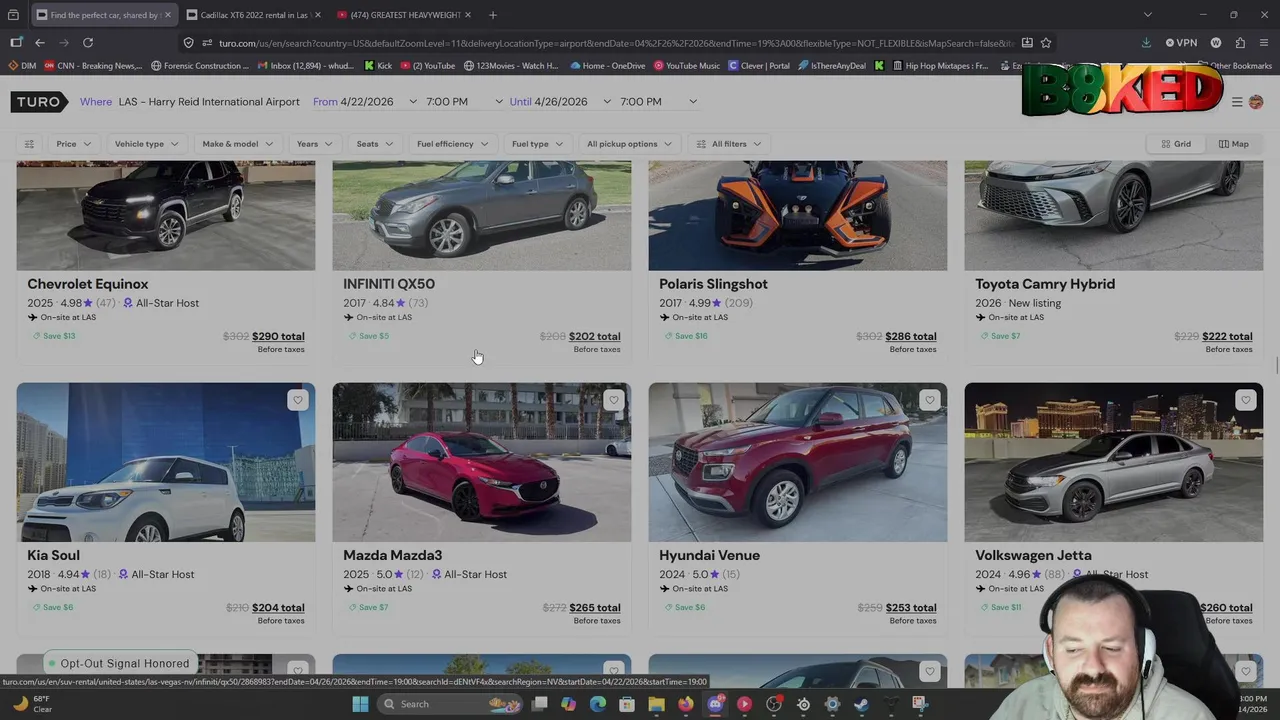Edit the LAS airport location field

(x=209, y=102)
